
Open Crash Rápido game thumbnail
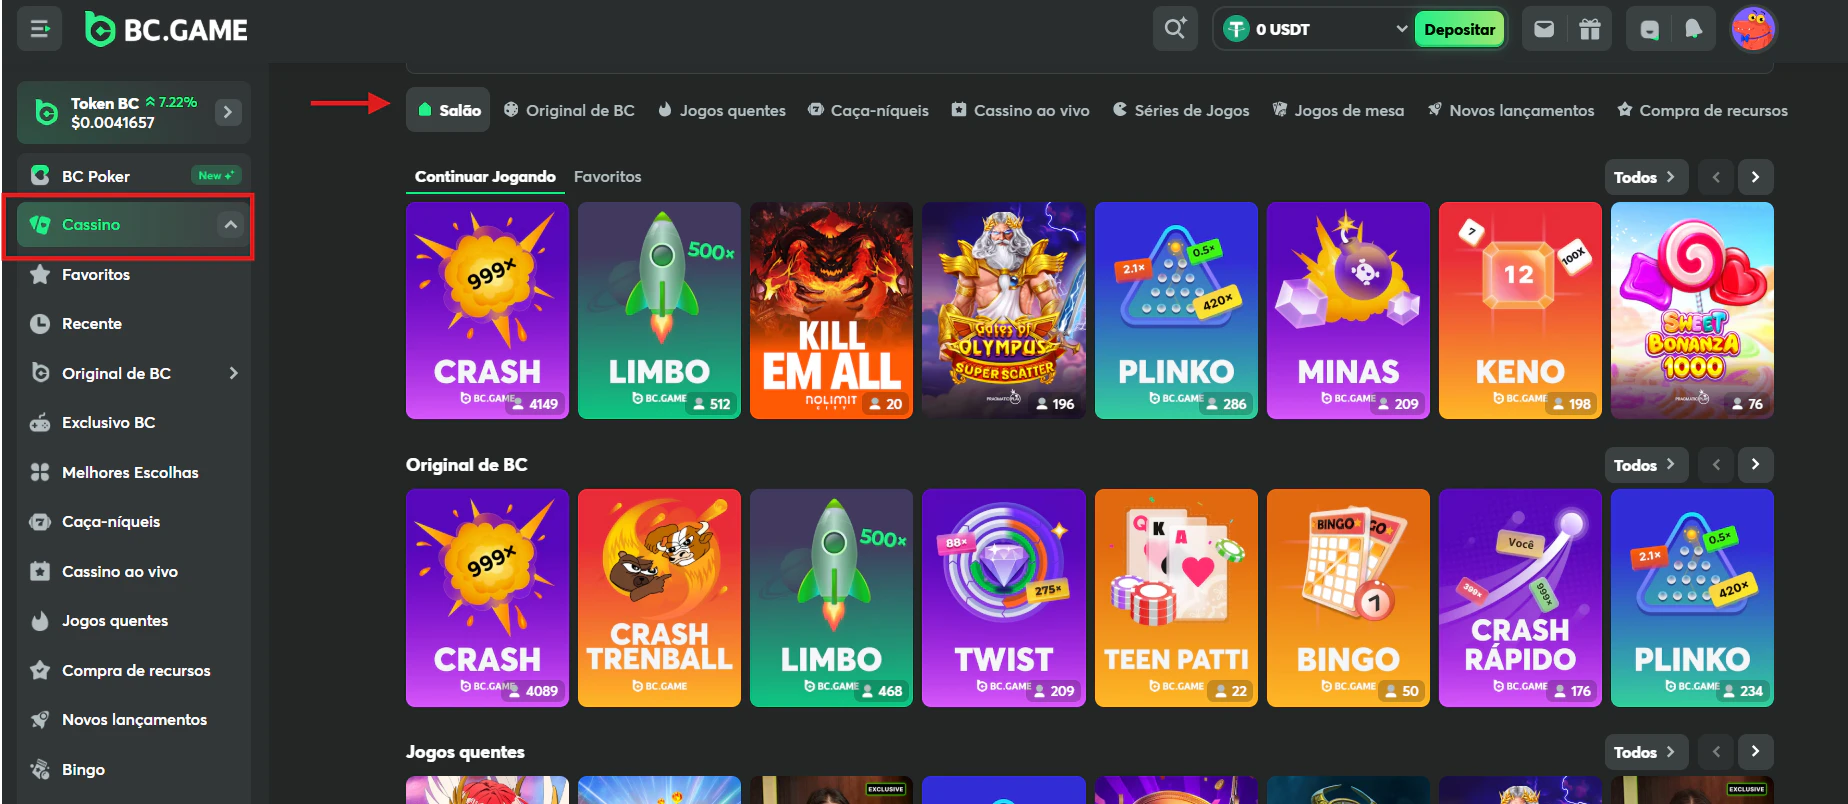click(x=1520, y=598)
